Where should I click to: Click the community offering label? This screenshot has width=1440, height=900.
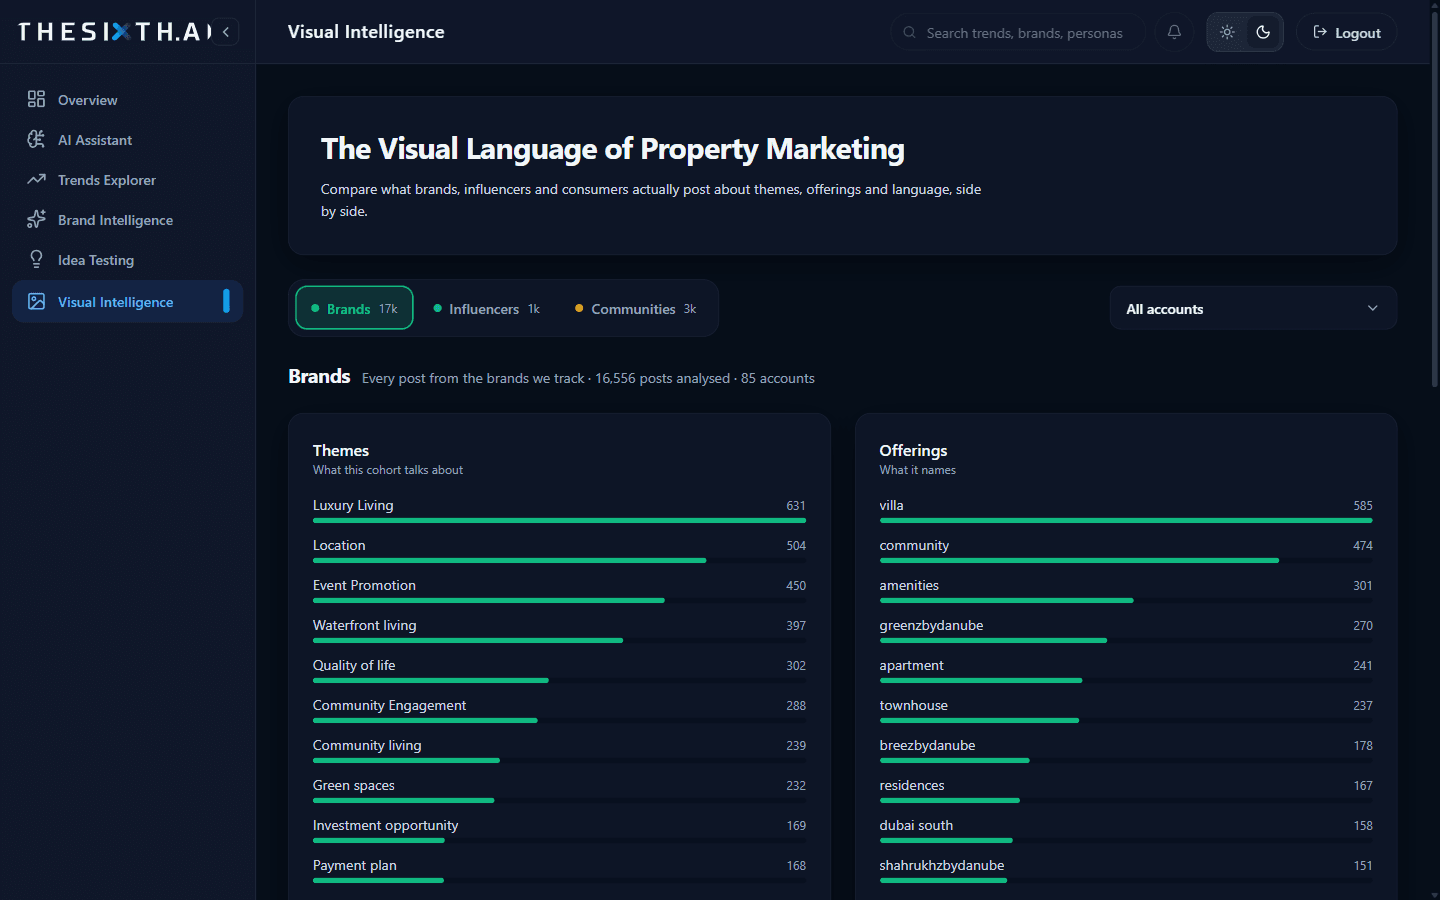(x=914, y=545)
